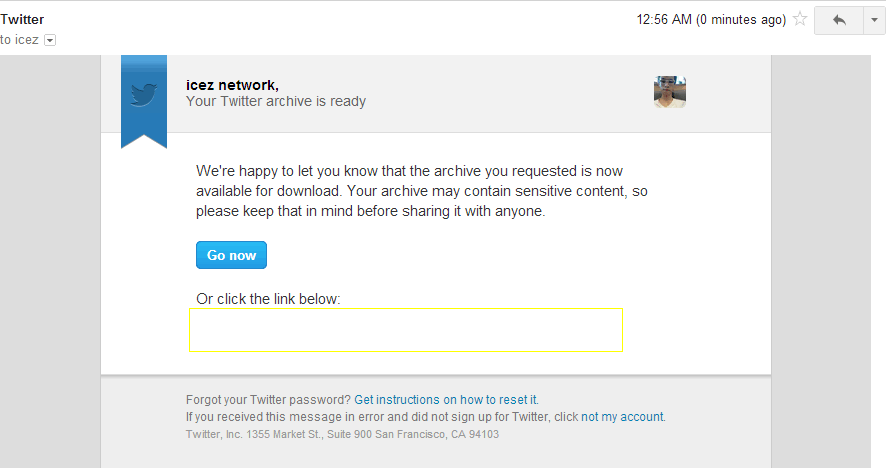Click the sender name "Twitter"
Image resolution: width=886 pixels, height=468 pixels.
(22, 19)
